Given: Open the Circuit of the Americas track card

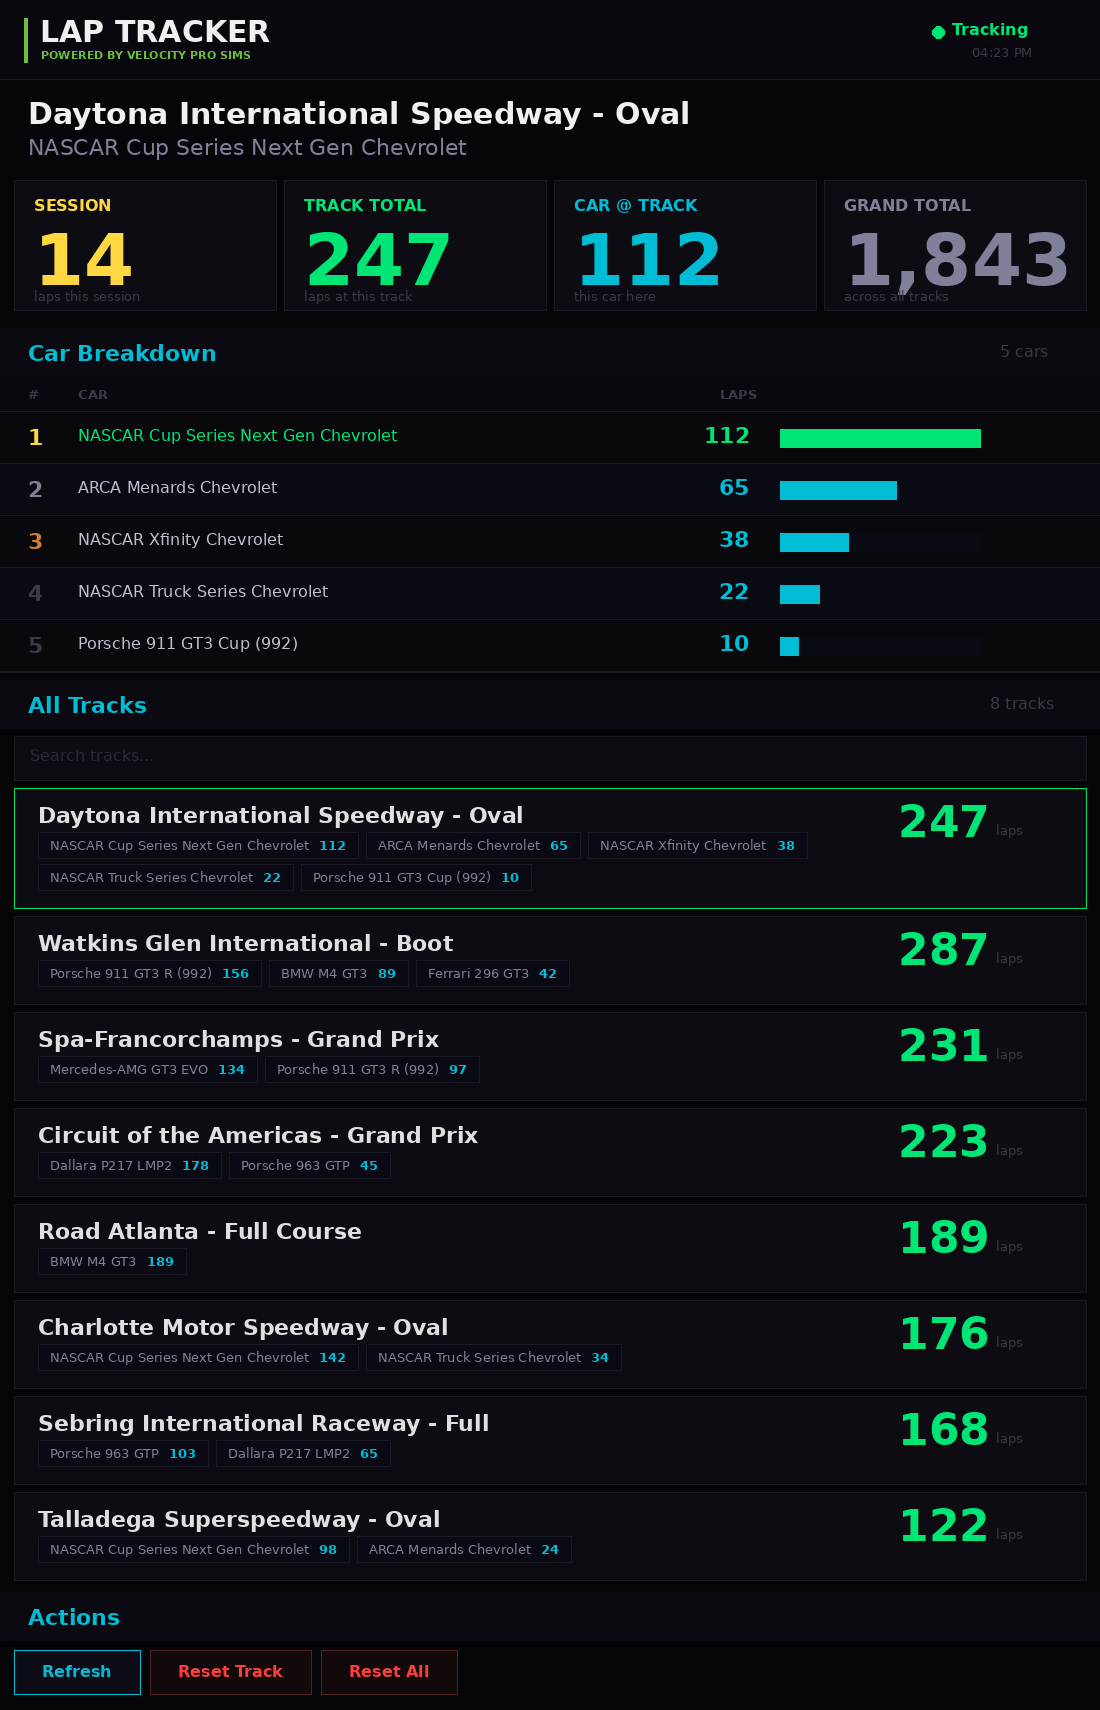Looking at the screenshot, I should point(550,1152).
